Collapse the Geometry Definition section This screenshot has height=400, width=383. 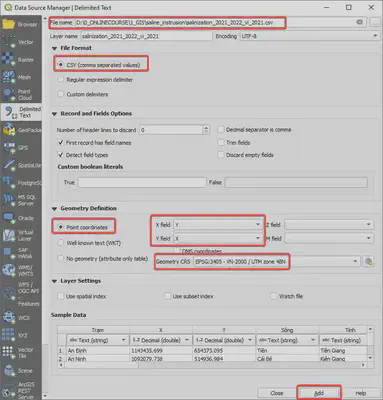[x=55, y=209]
